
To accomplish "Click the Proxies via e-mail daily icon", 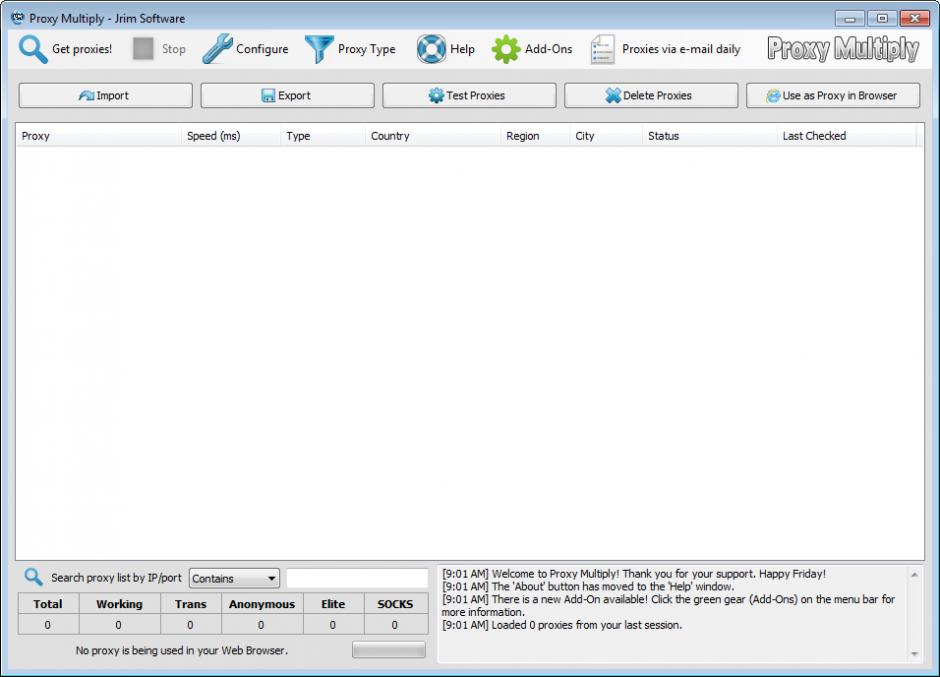I will coord(602,49).
